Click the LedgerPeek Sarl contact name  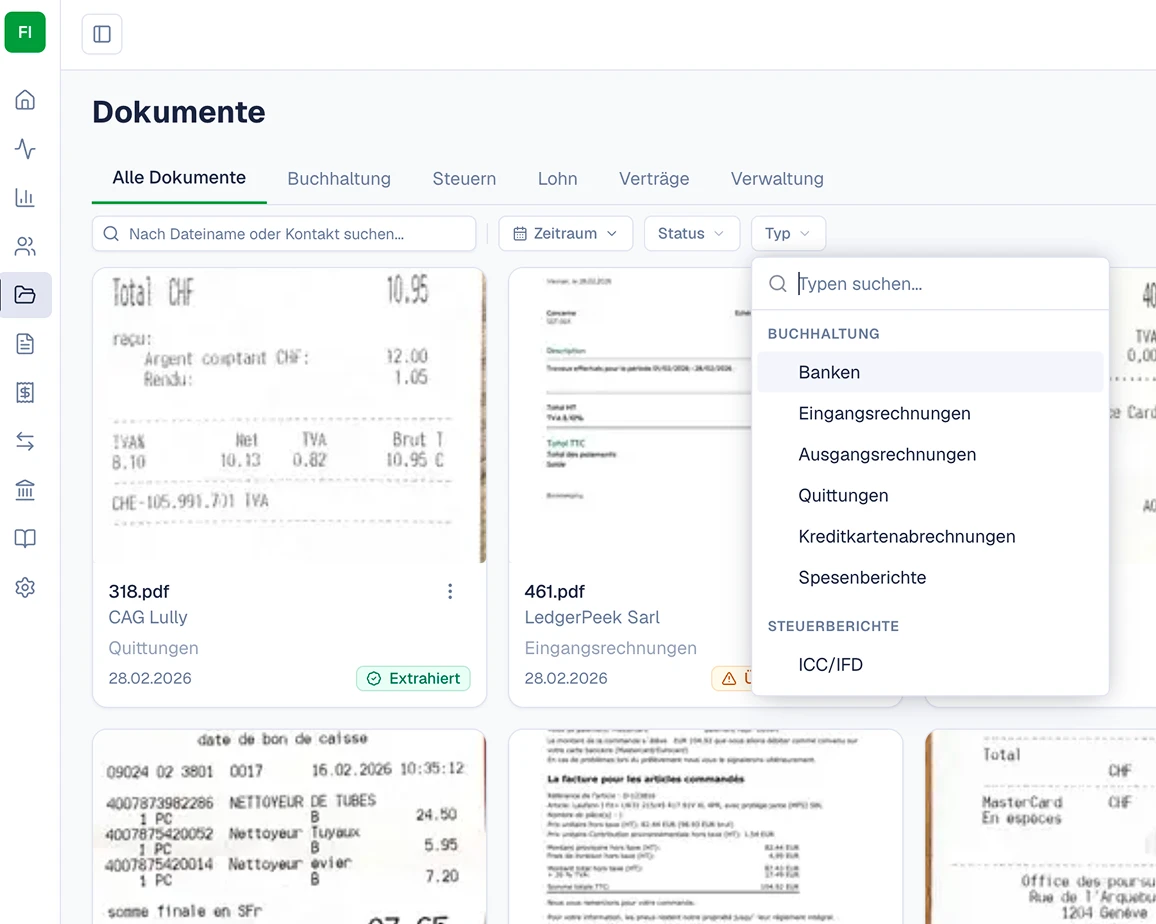[592, 617]
